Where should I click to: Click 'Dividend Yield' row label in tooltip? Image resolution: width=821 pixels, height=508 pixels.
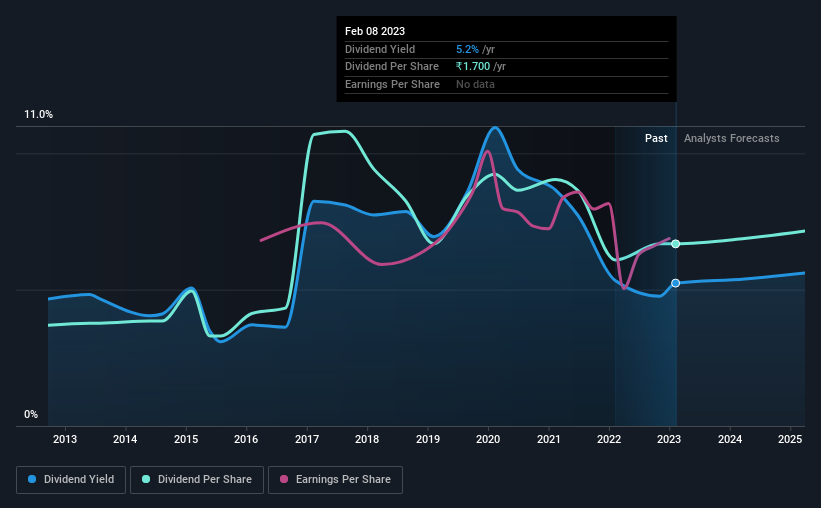click(x=380, y=49)
